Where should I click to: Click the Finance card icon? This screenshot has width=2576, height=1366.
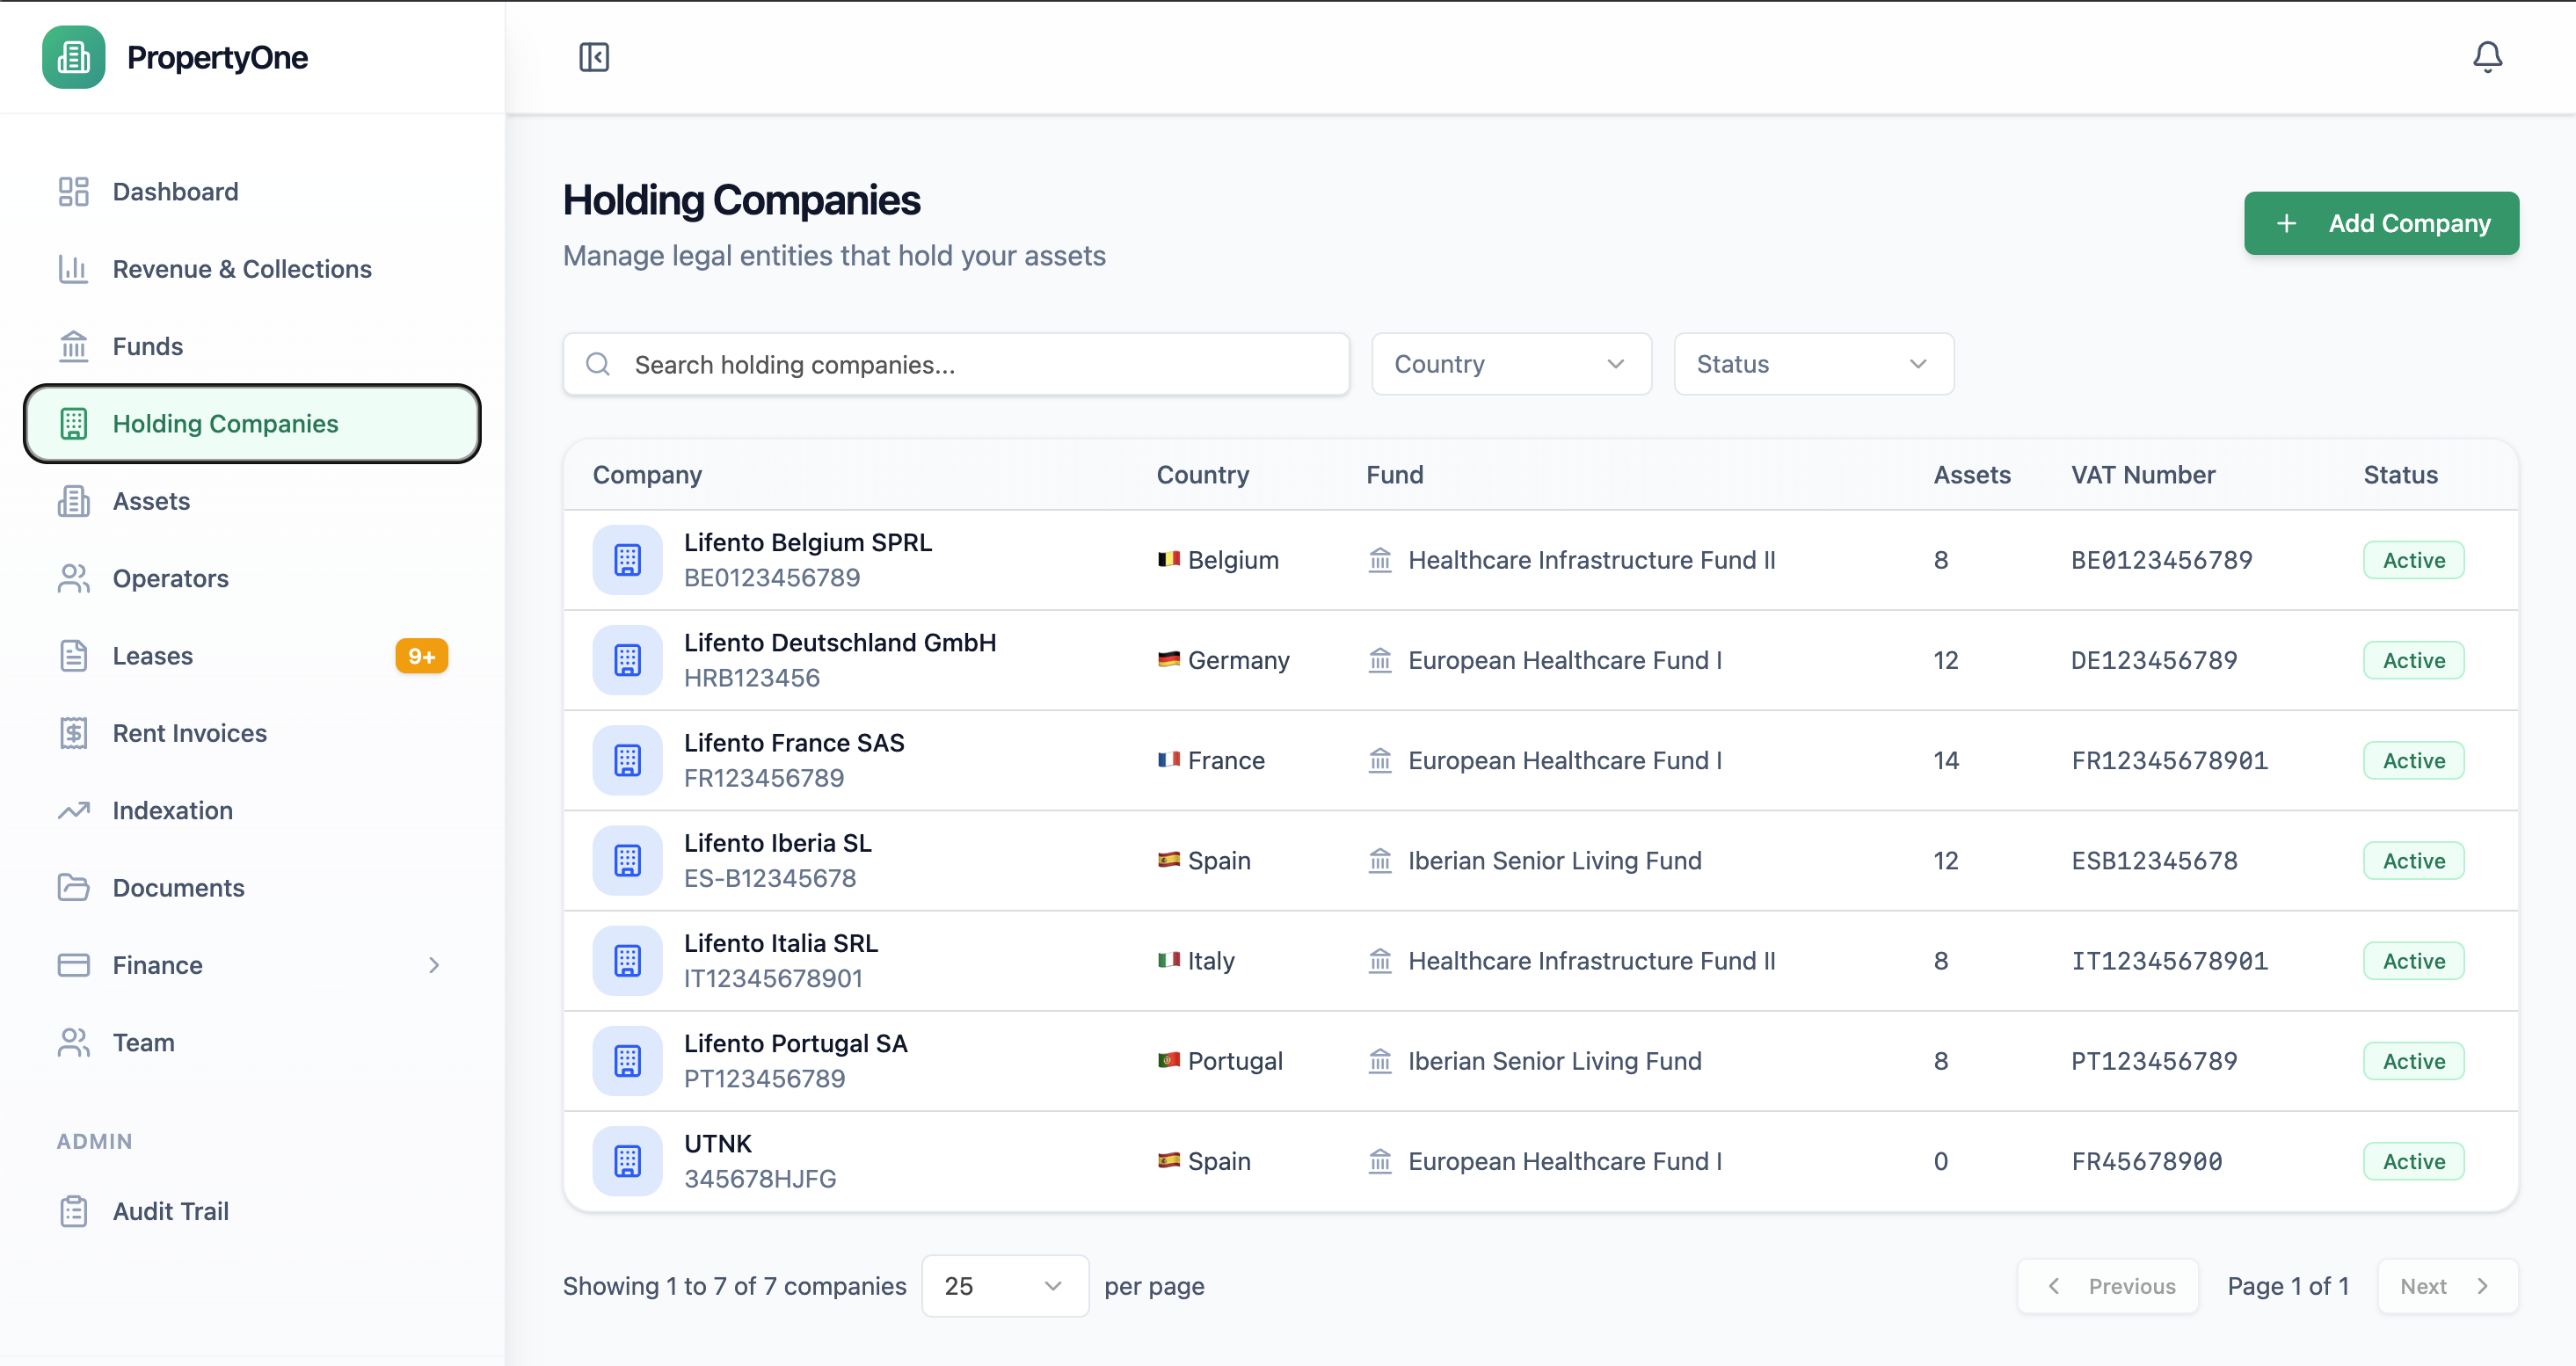tap(73, 965)
